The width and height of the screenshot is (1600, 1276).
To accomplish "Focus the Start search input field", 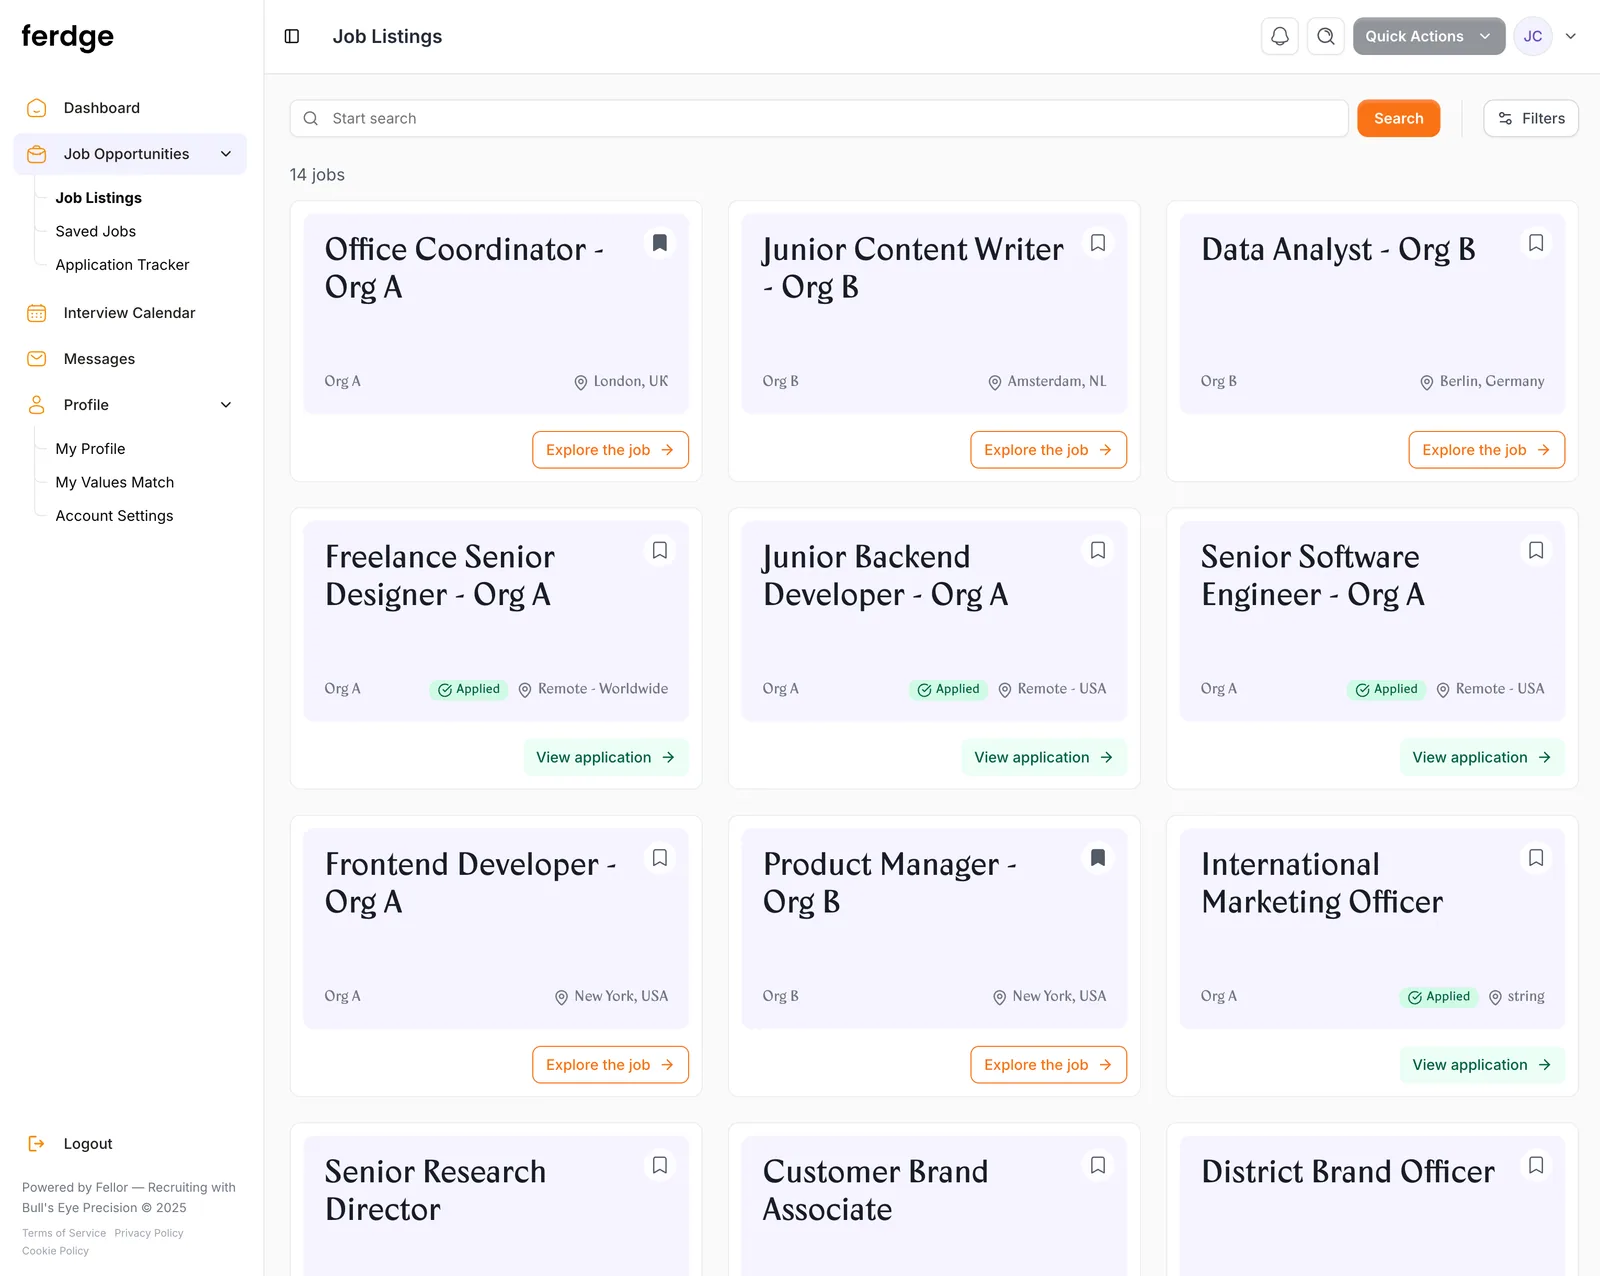I will 819,118.
